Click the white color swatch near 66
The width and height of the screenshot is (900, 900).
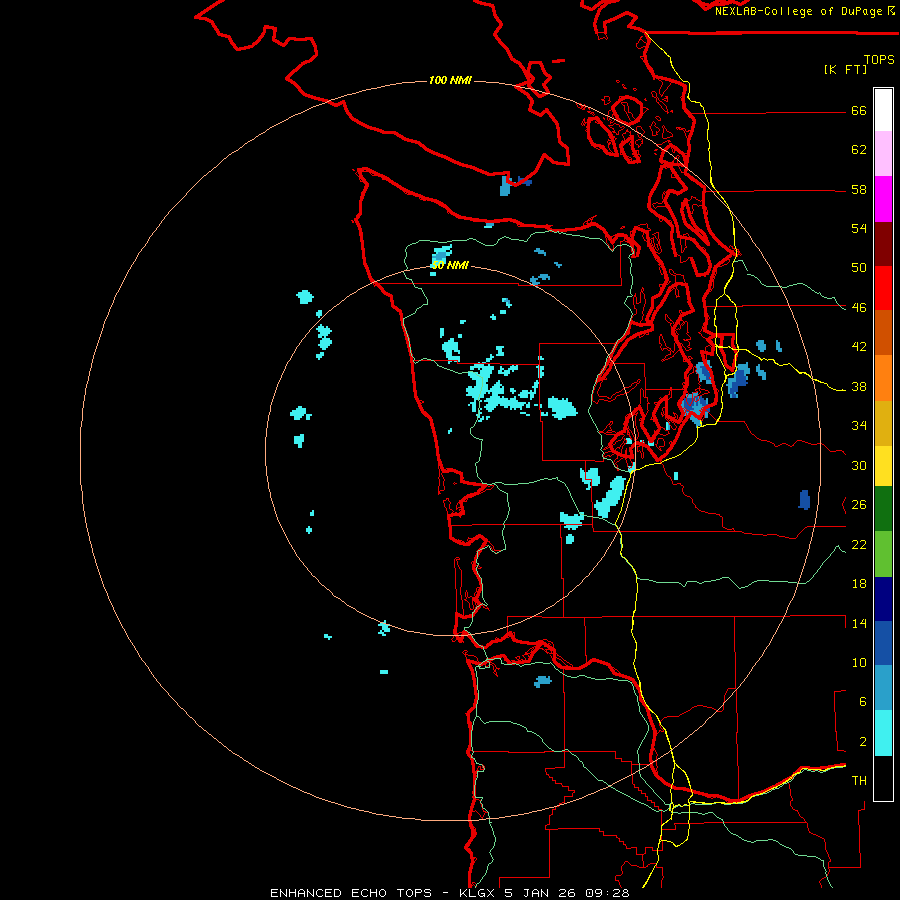[883, 110]
